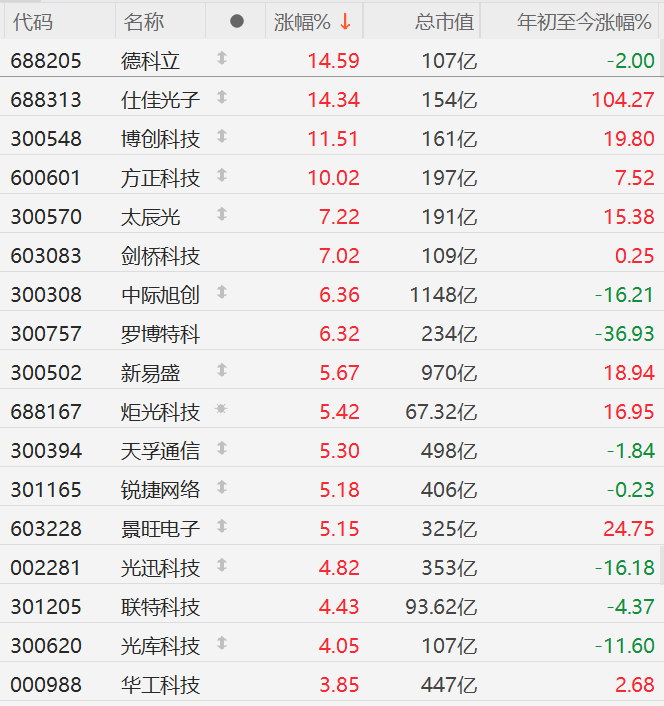The image size is (664, 706).
Task: Click the marker icon beside 光迅科技
Action: point(221,565)
